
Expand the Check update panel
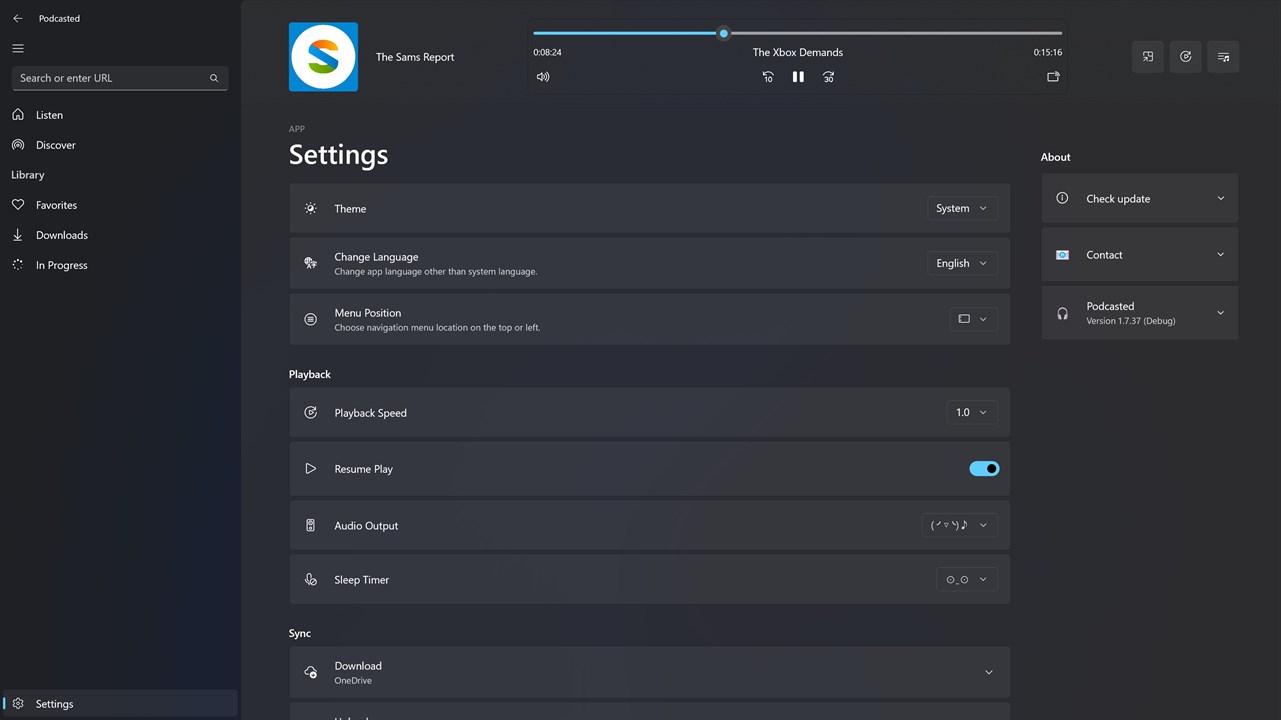[x=1140, y=198]
